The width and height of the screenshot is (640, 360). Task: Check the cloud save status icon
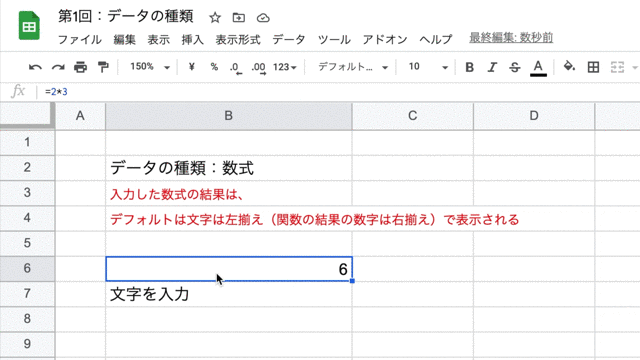263,18
